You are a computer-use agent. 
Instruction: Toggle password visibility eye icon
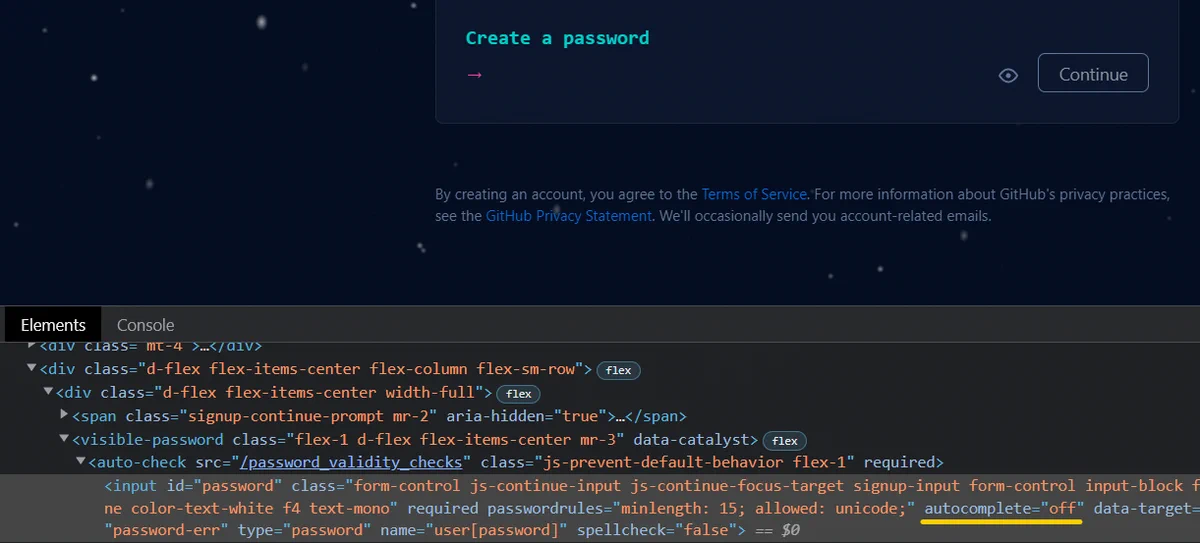click(1008, 75)
